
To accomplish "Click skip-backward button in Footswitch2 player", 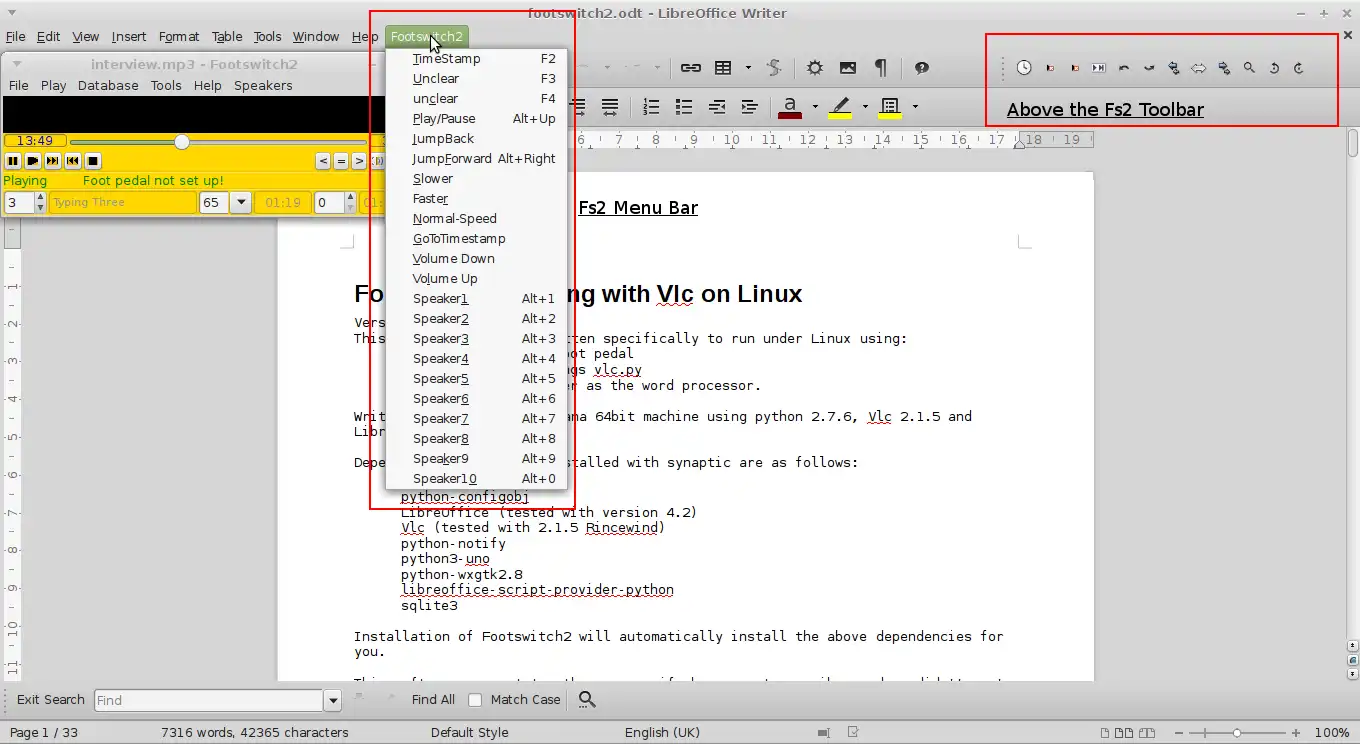I will pyautogui.click(x=73, y=161).
